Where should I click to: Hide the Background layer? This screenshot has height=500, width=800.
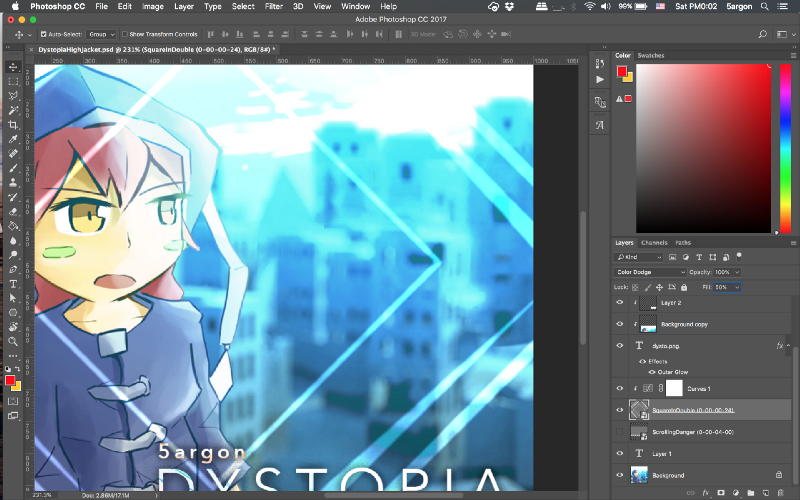619,475
